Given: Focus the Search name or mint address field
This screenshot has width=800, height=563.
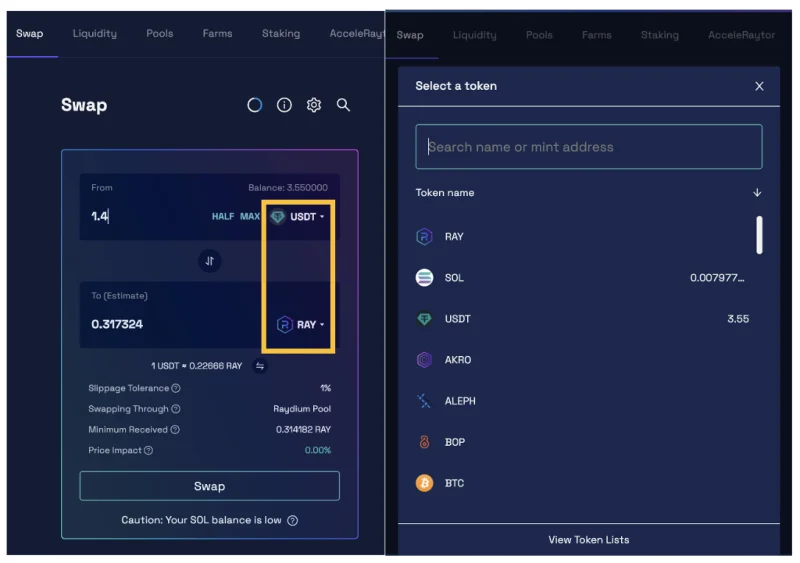Looking at the screenshot, I should tap(589, 147).
